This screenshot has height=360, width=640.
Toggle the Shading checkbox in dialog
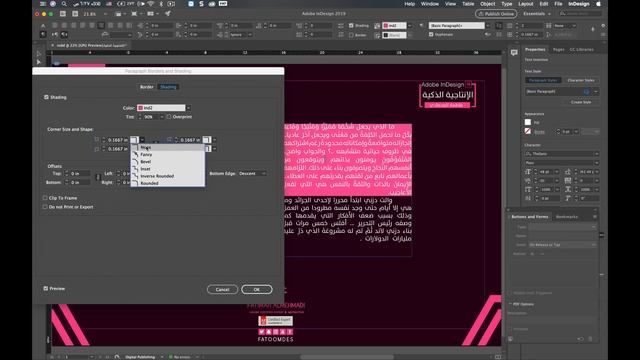tap(46, 97)
